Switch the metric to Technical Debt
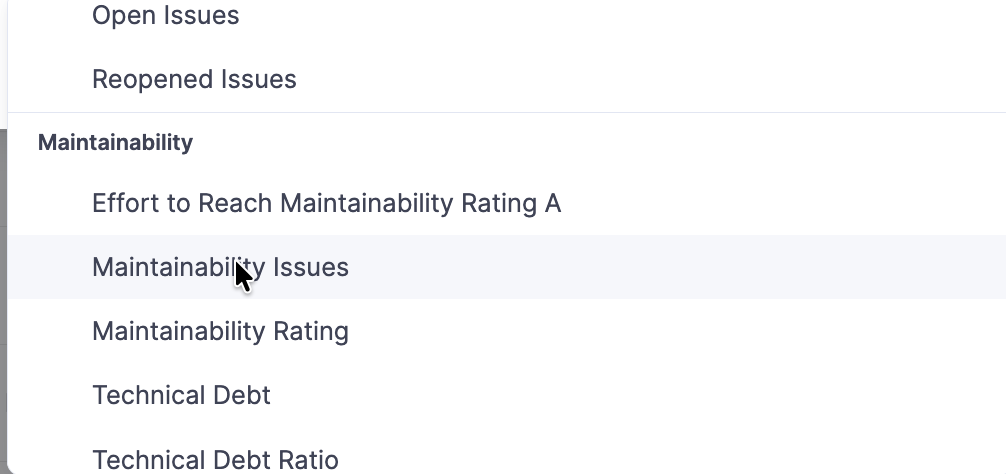Viewport: 1006px width, 474px height. pyautogui.click(x=181, y=396)
